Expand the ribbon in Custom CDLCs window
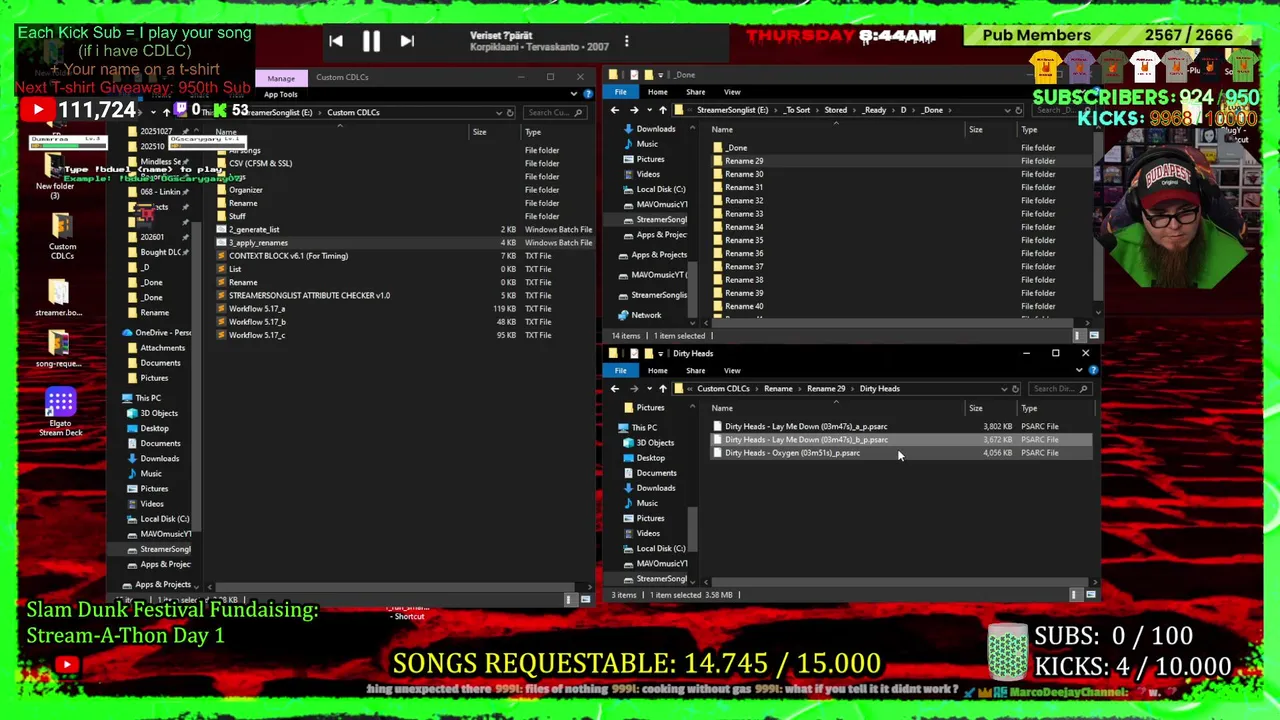The height and width of the screenshot is (720, 1280). (574, 94)
